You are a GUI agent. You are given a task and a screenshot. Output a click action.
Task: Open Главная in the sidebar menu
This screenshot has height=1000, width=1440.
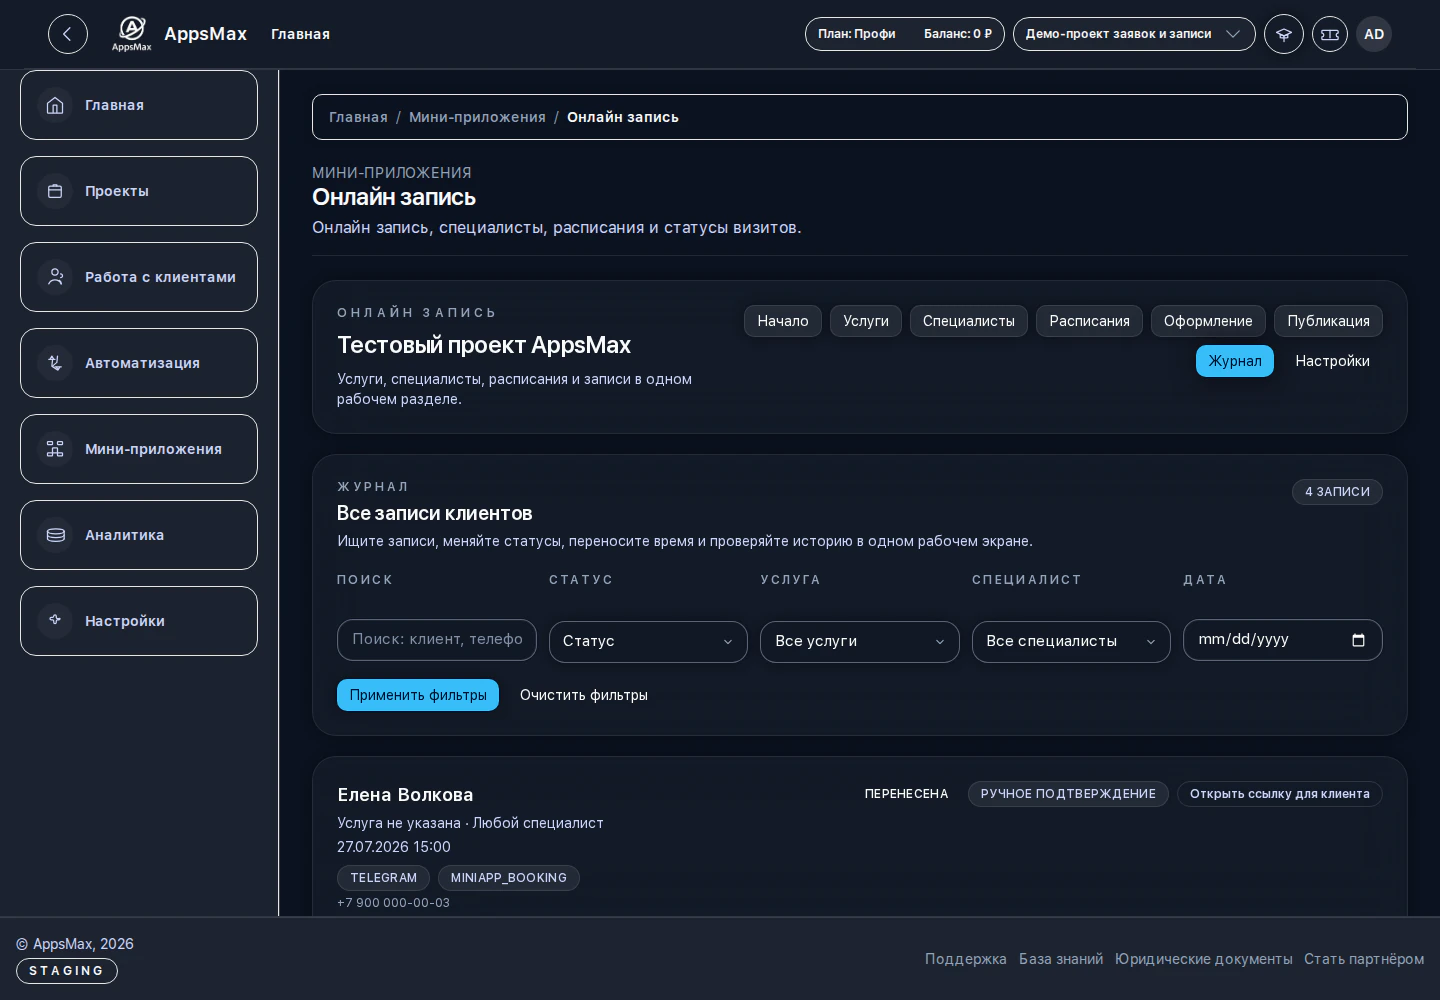139,105
